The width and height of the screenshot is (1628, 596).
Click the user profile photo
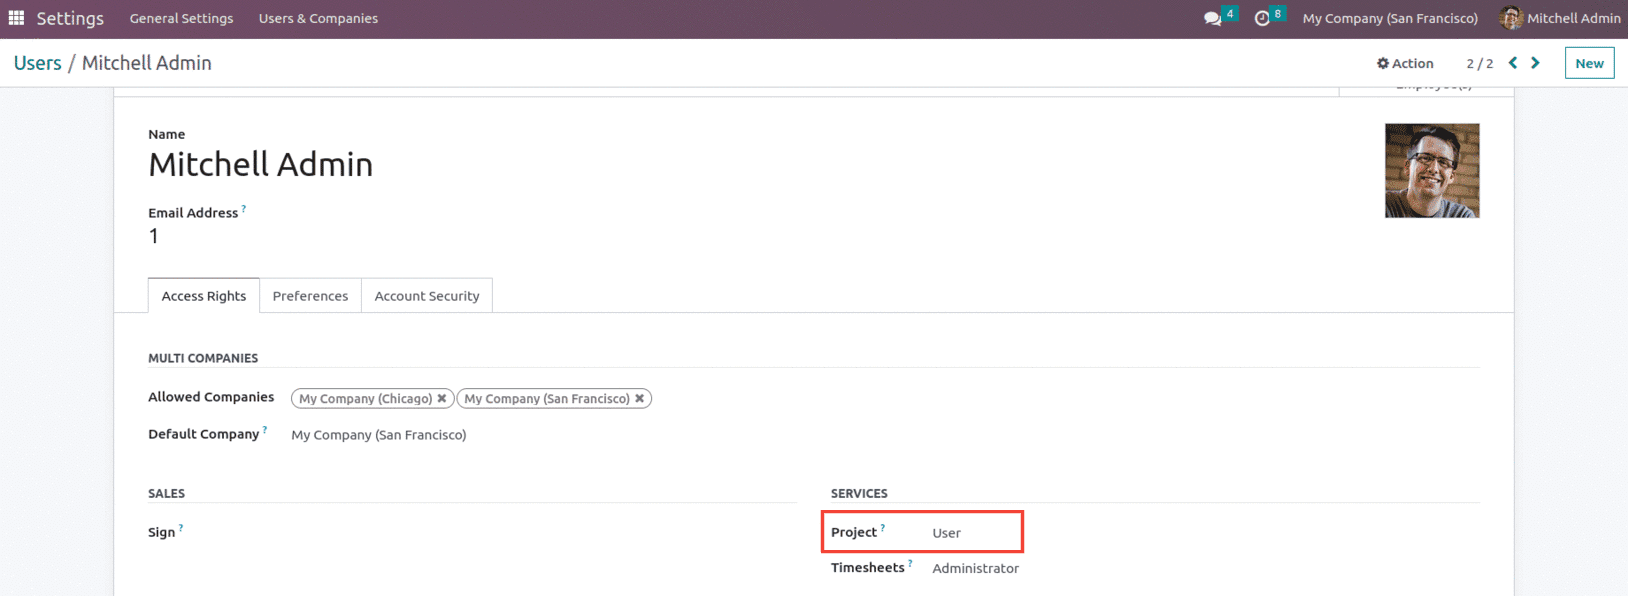coord(1432,171)
